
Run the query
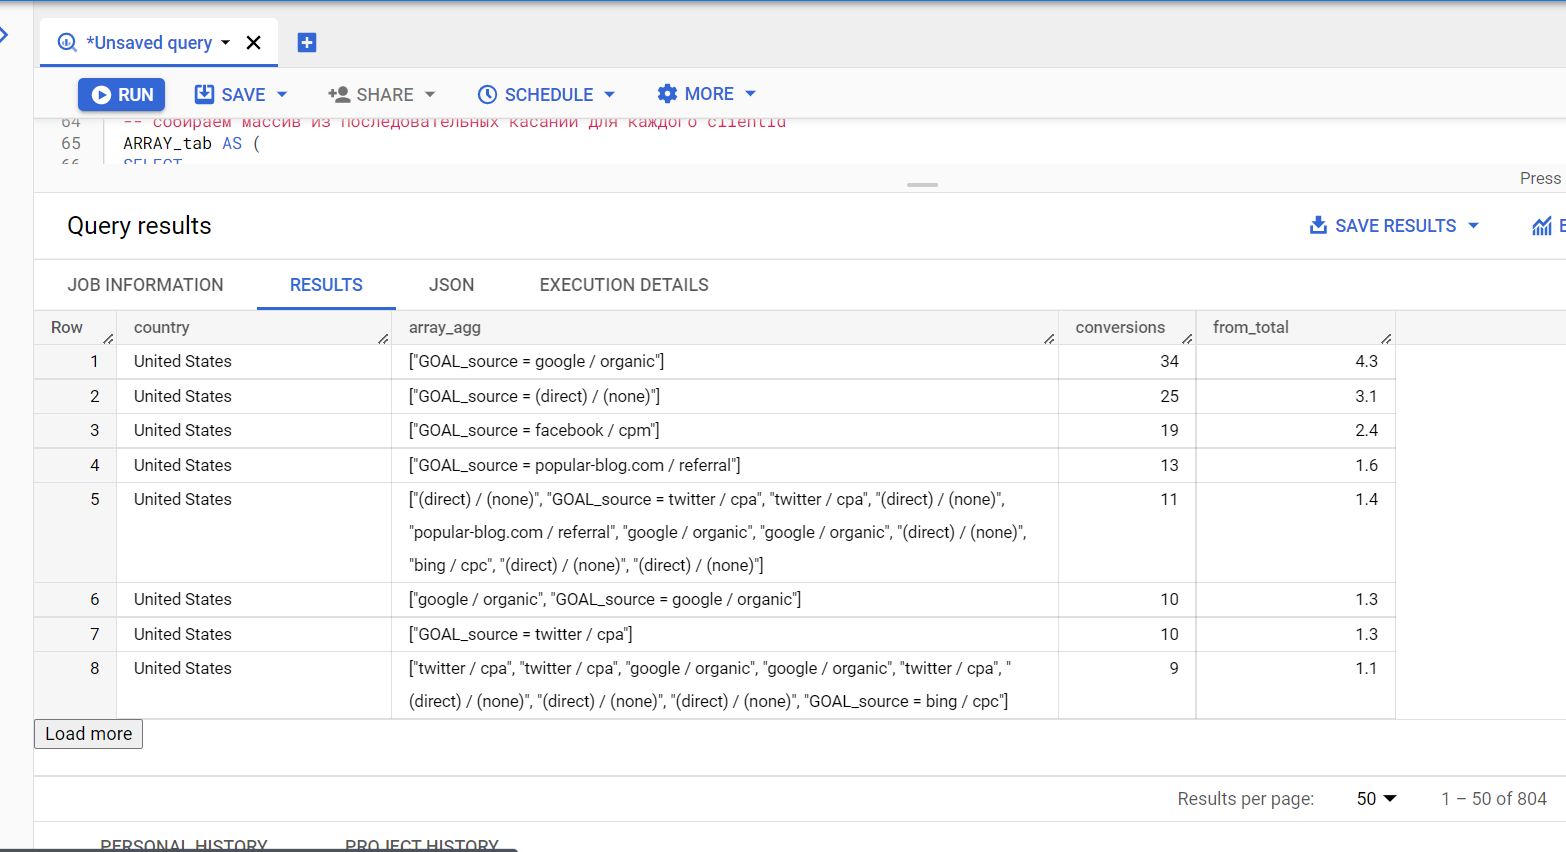point(121,94)
